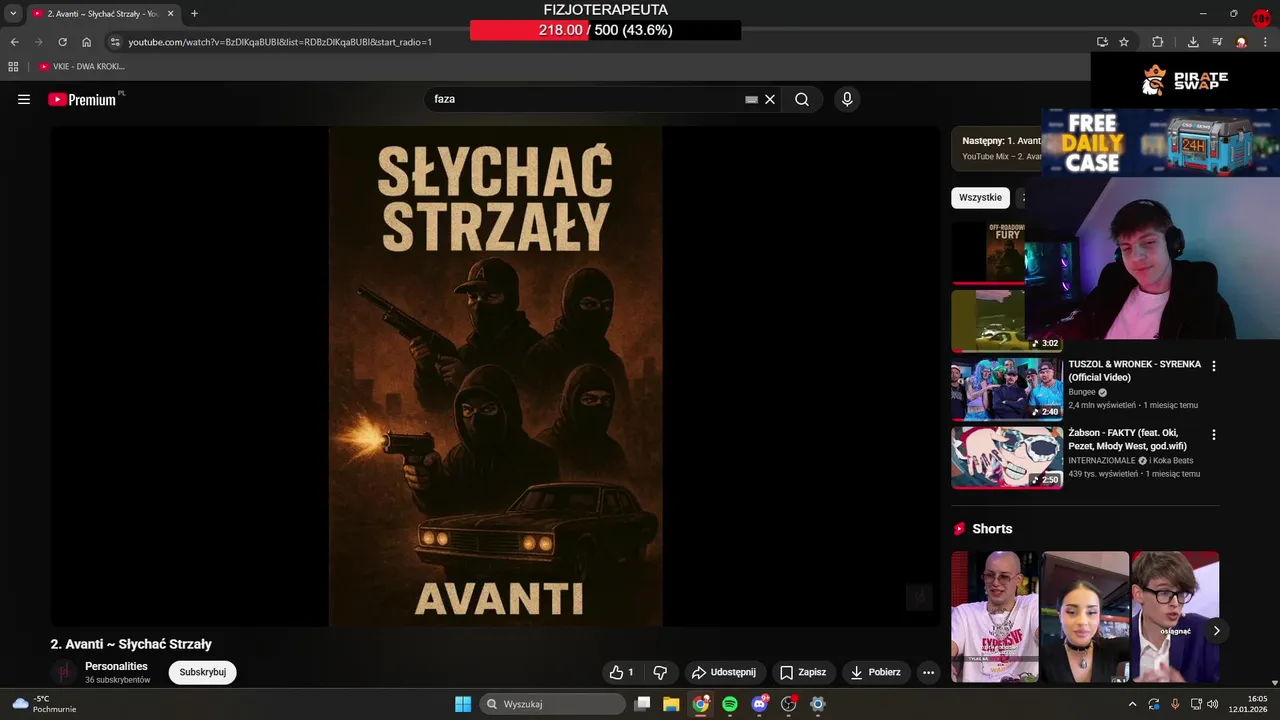Subscribe with the Subskrybuj button
Viewport: 1280px width, 720px height.
(x=203, y=672)
